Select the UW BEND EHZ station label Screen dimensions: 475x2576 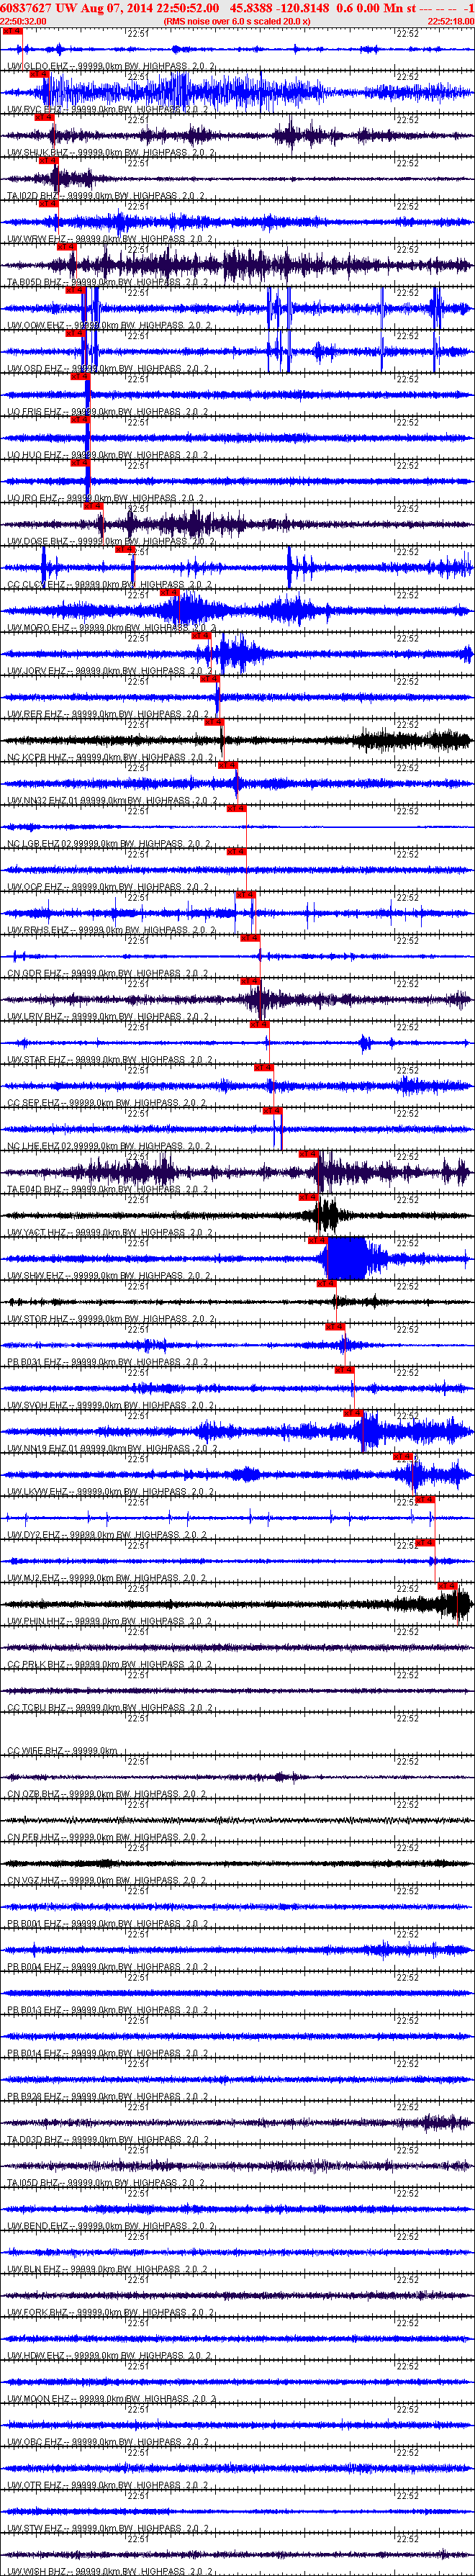pos(110,2225)
